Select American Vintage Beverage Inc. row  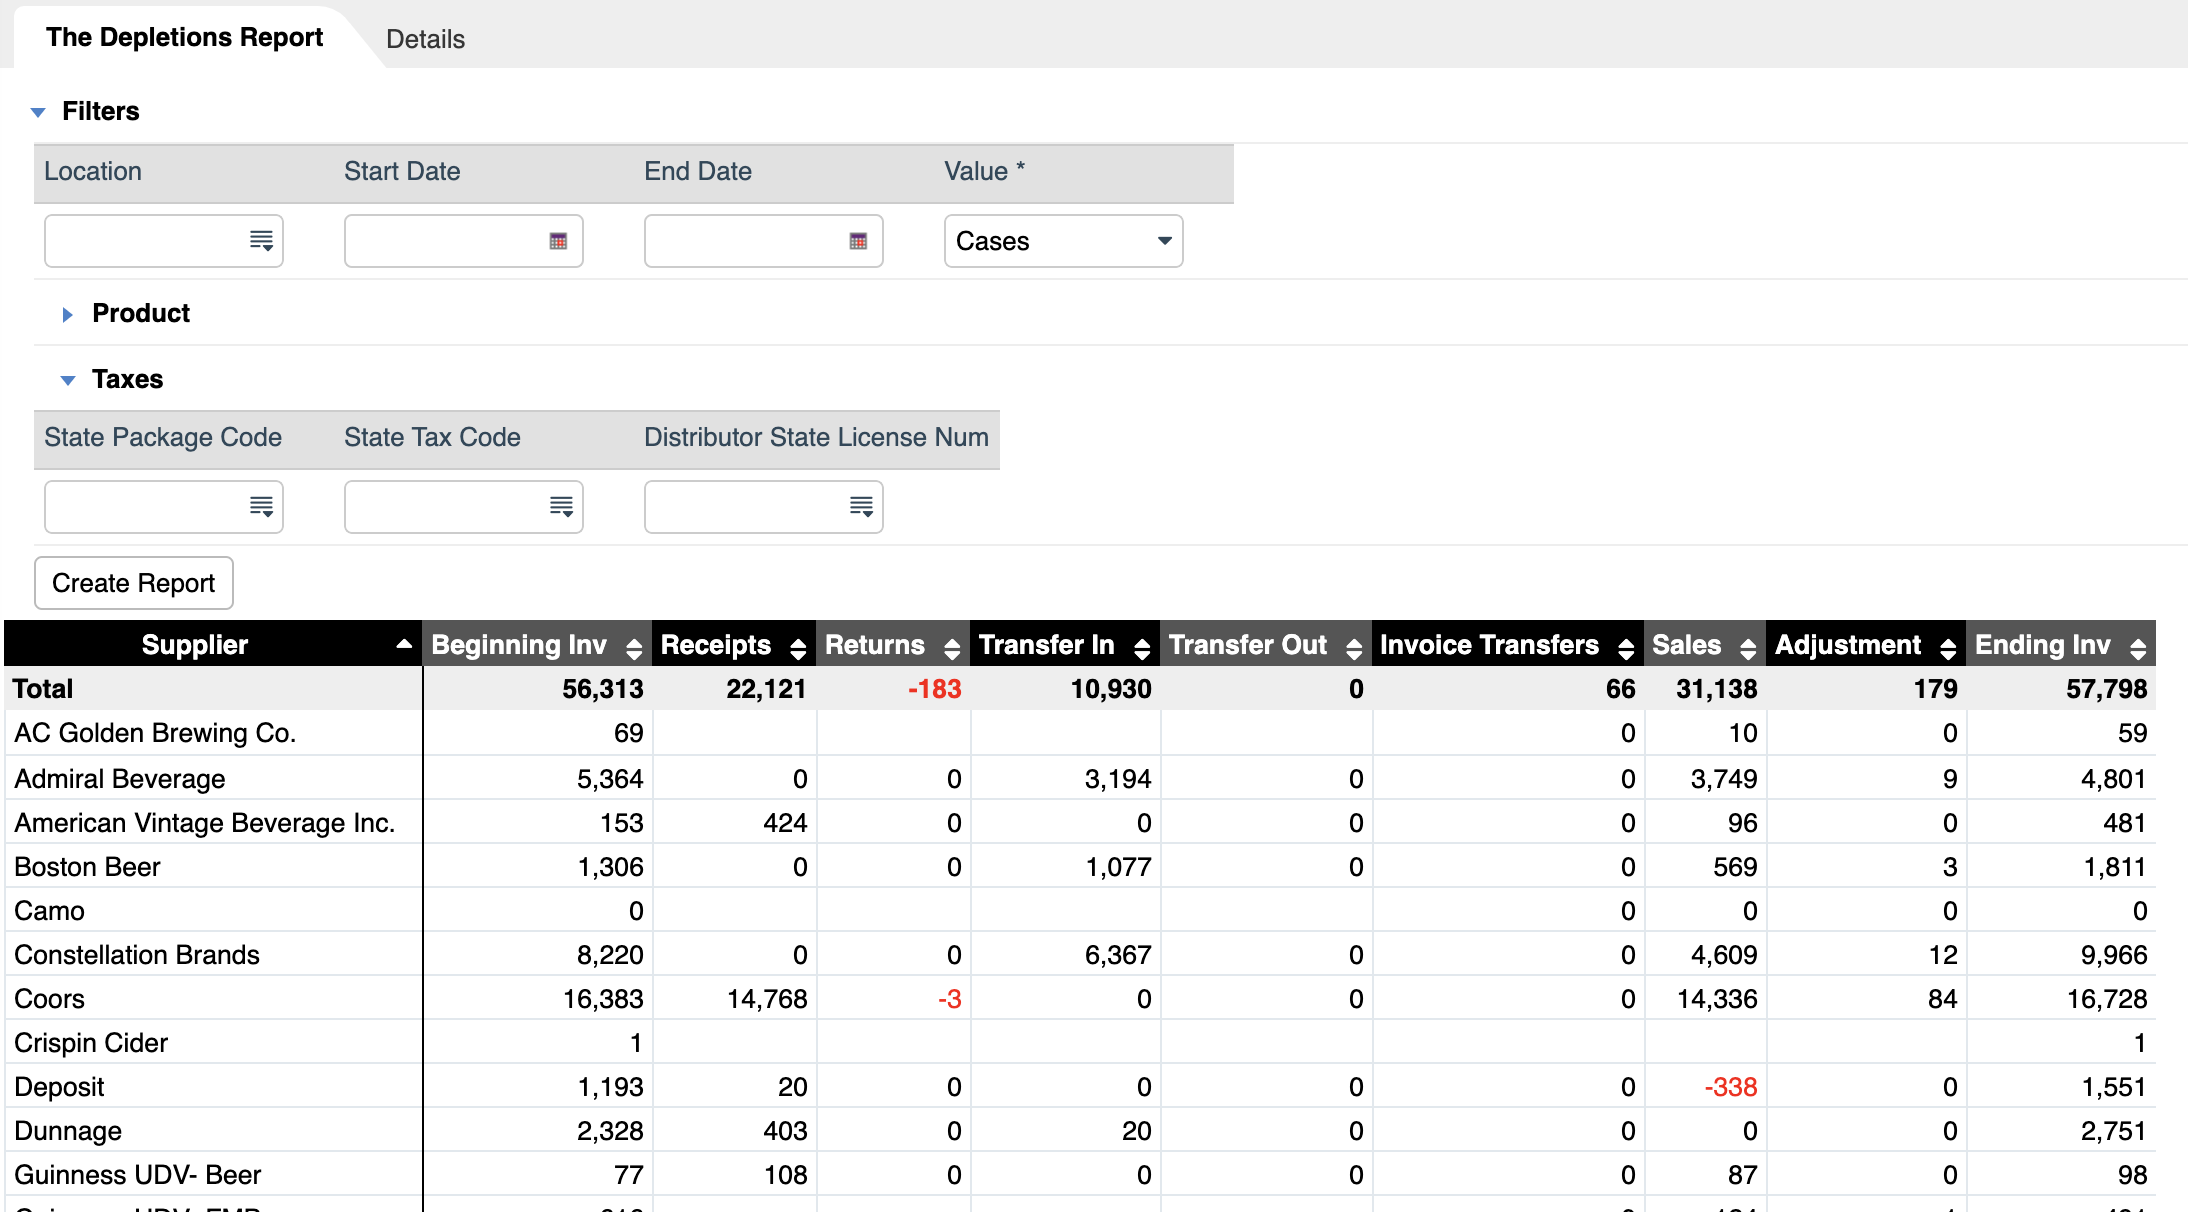click(1080, 823)
